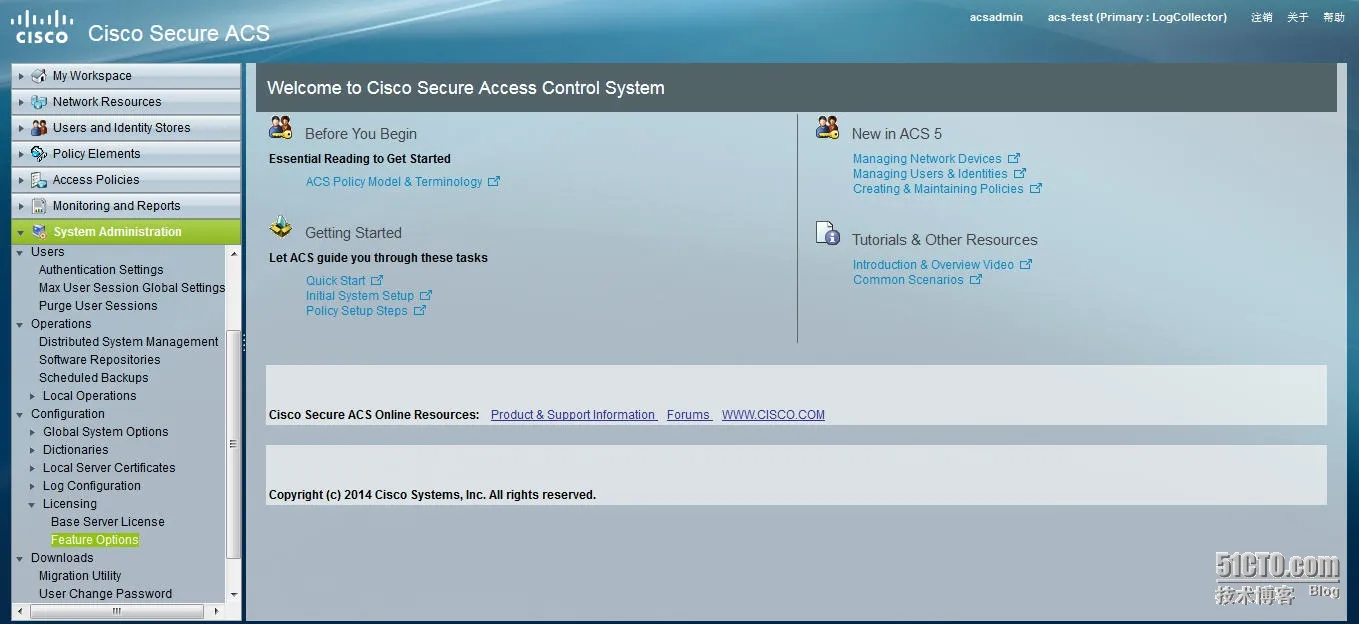Image resolution: width=1359 pixels, height=624 pixels.
Task: Open the Quick Start link
Action: (336, 281)
